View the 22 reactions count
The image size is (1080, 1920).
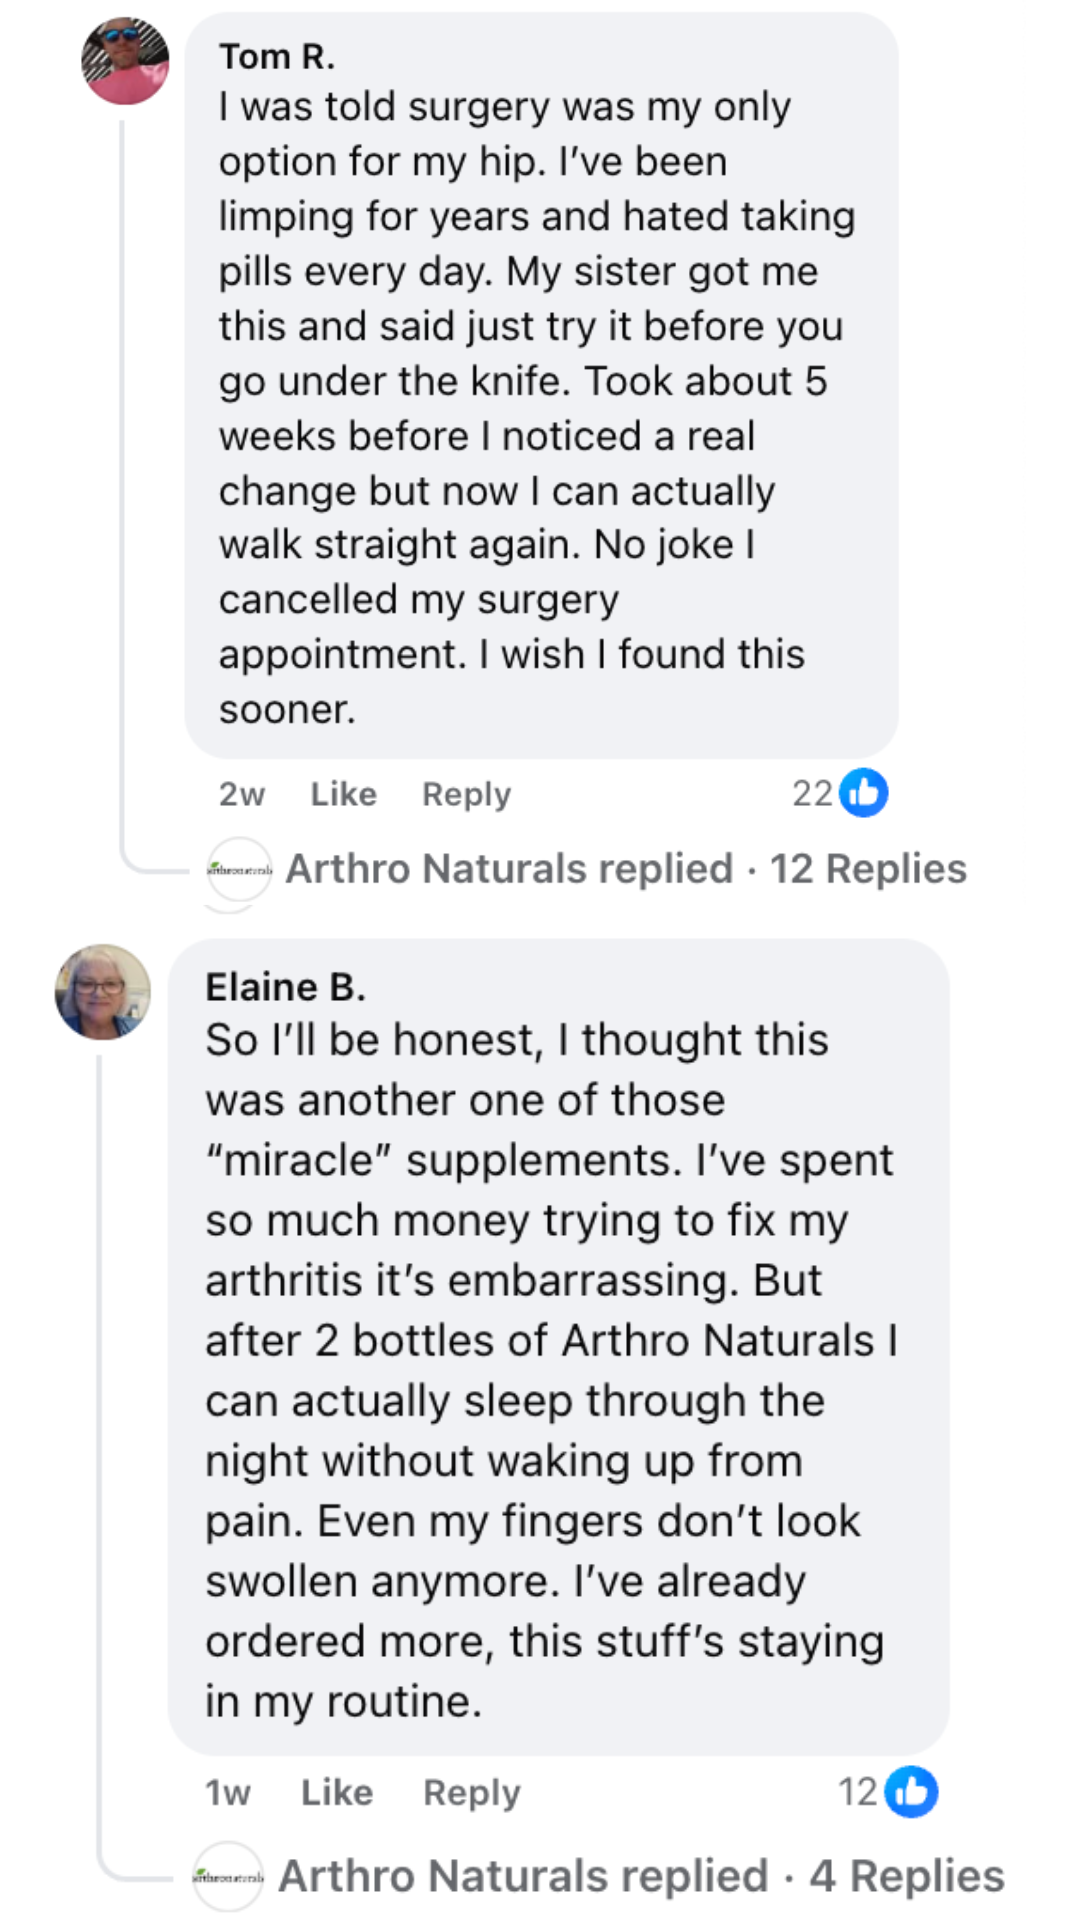pos(812,793)
